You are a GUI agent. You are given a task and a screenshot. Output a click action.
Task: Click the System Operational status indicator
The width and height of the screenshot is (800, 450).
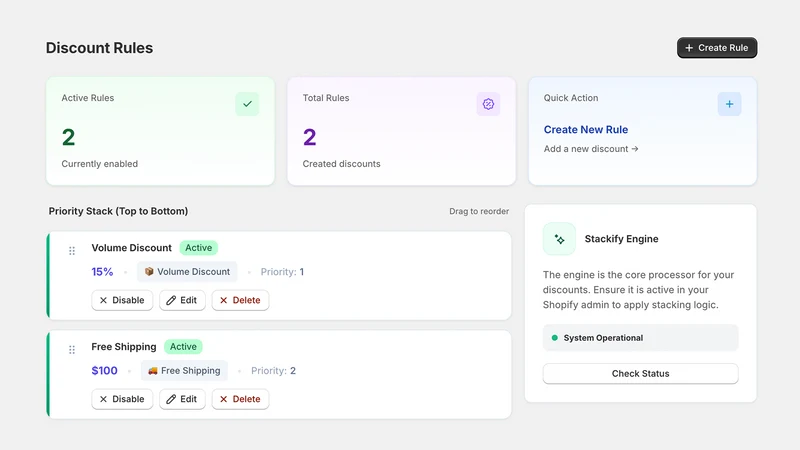tap(640, 338)
